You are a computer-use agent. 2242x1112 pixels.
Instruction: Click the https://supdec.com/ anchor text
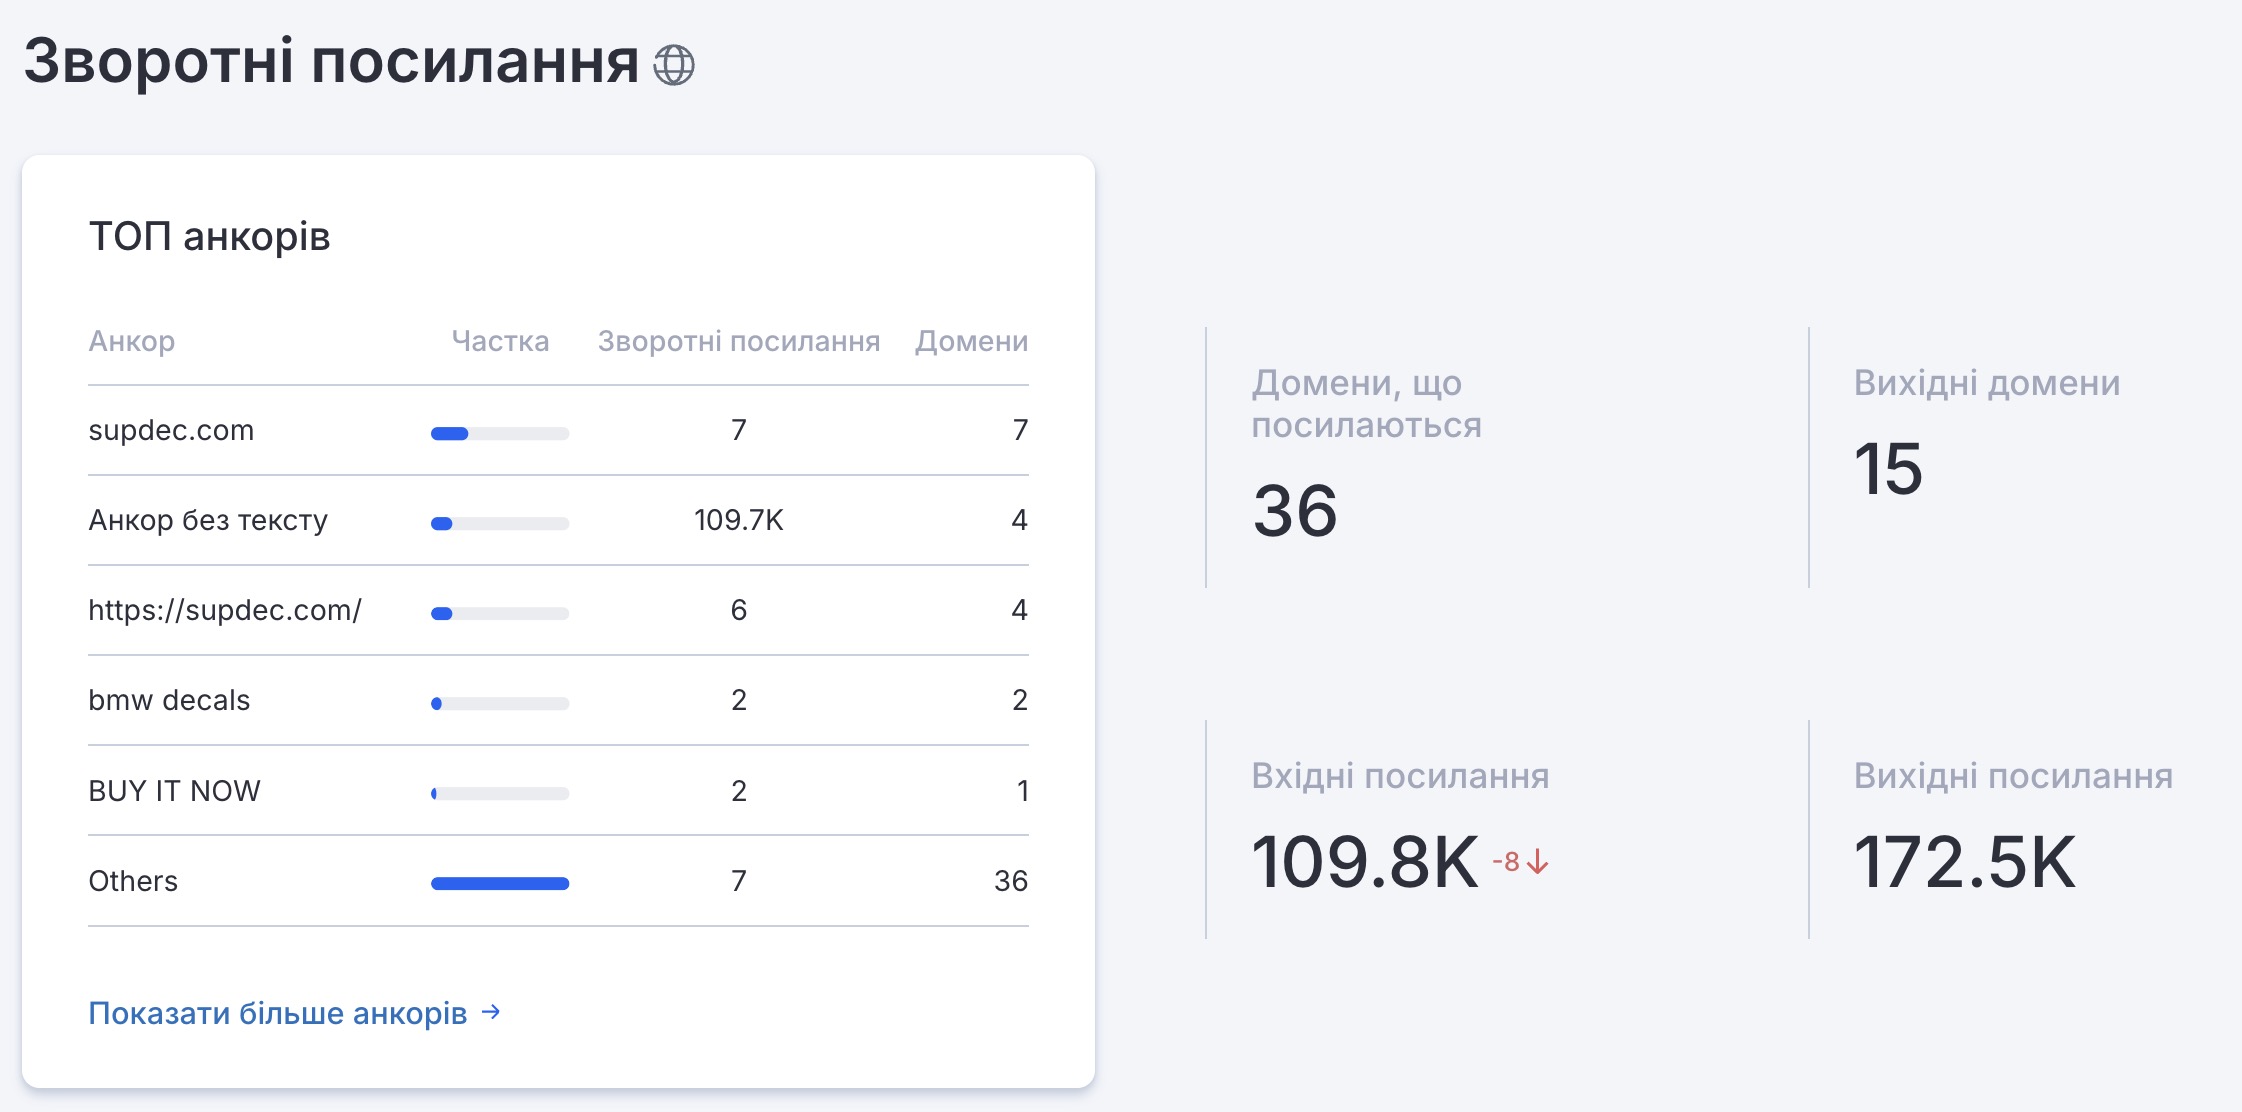tap(225, 610)
